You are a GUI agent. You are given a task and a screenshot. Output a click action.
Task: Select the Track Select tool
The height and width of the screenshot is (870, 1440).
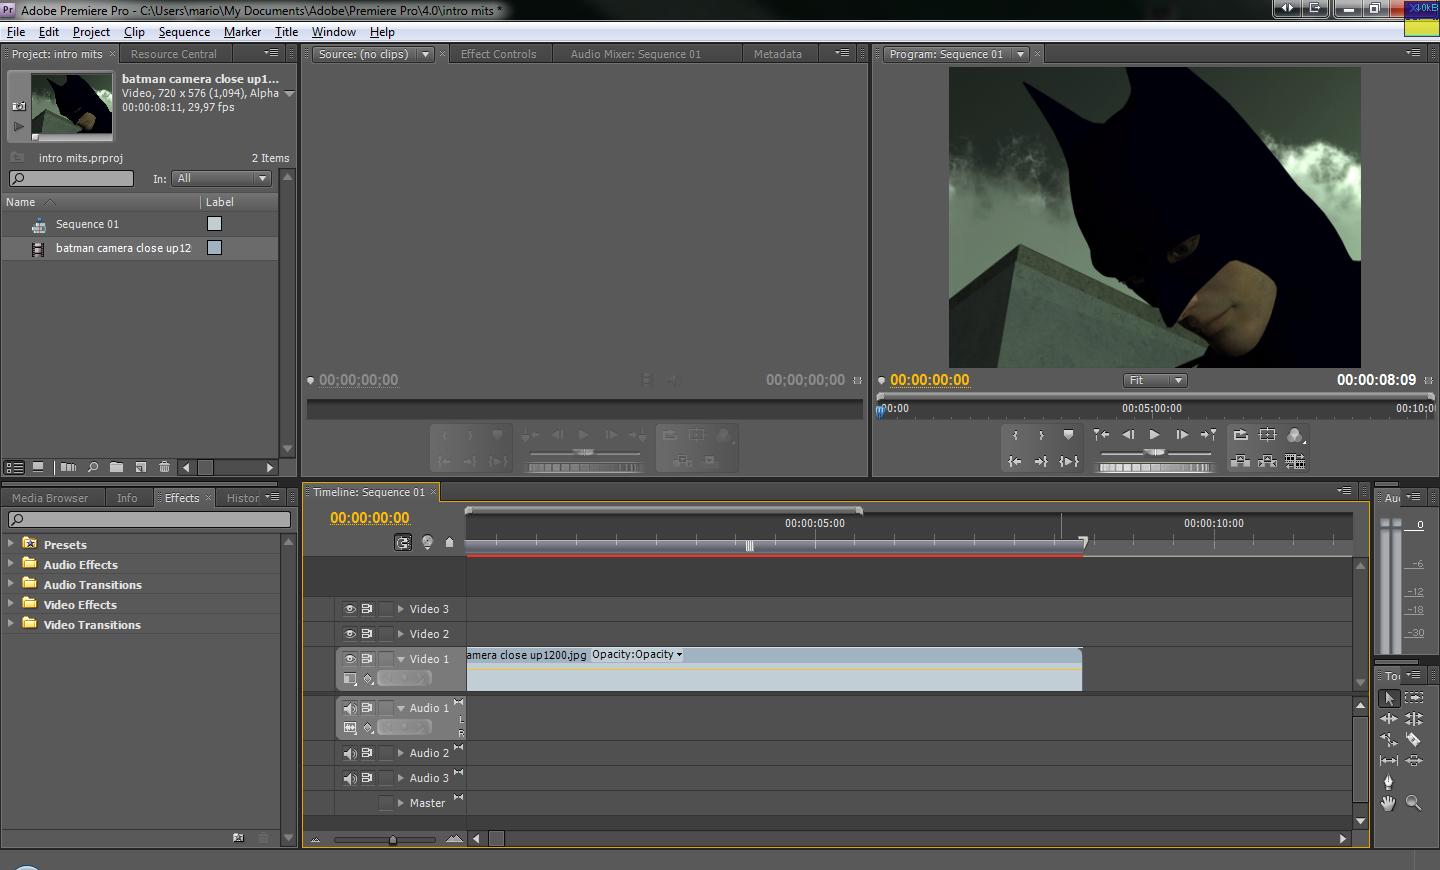1414,698
